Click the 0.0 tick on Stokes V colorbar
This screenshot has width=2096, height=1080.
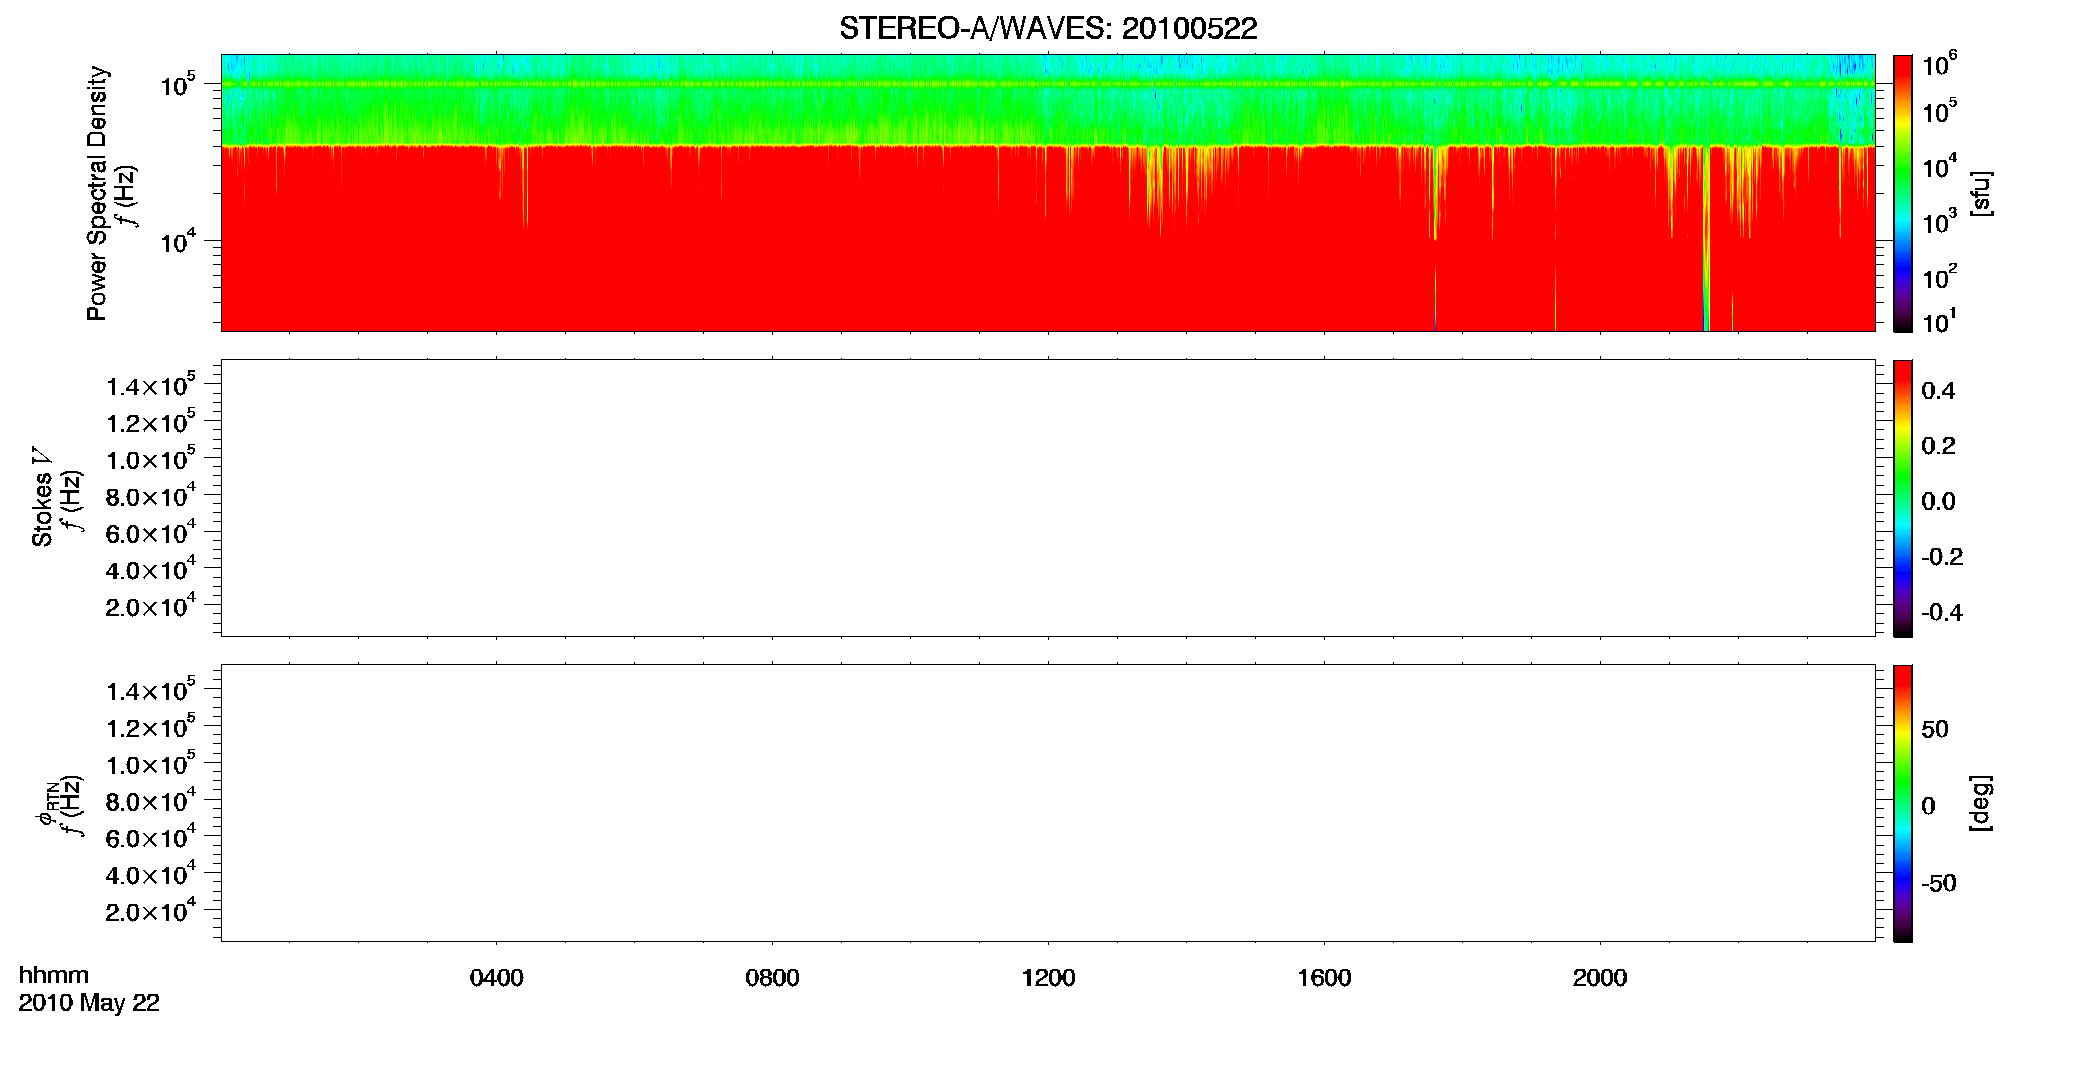point(1938,502)
